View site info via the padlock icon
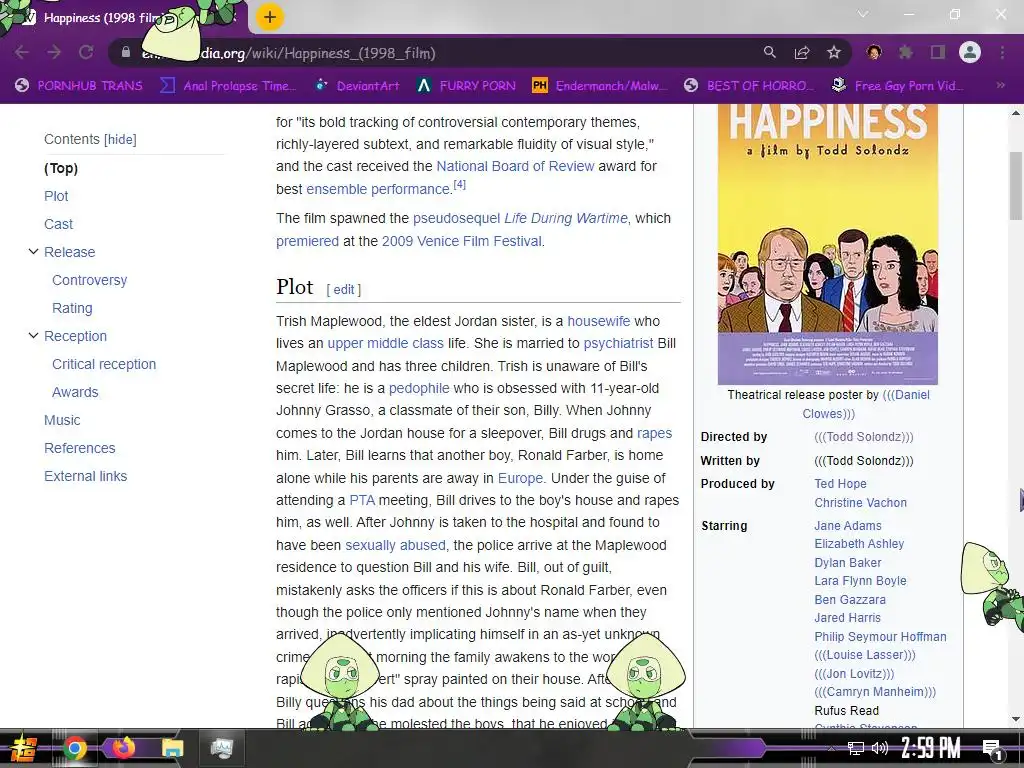 click(x=126, y=52)
